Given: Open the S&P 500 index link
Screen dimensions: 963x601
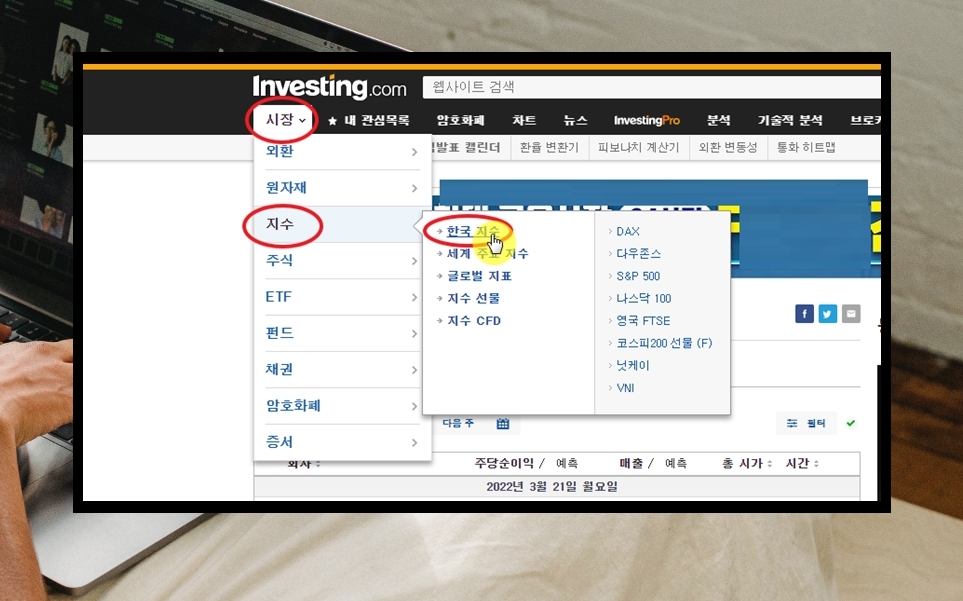Looking at the screenshot, I should (638, 276).
